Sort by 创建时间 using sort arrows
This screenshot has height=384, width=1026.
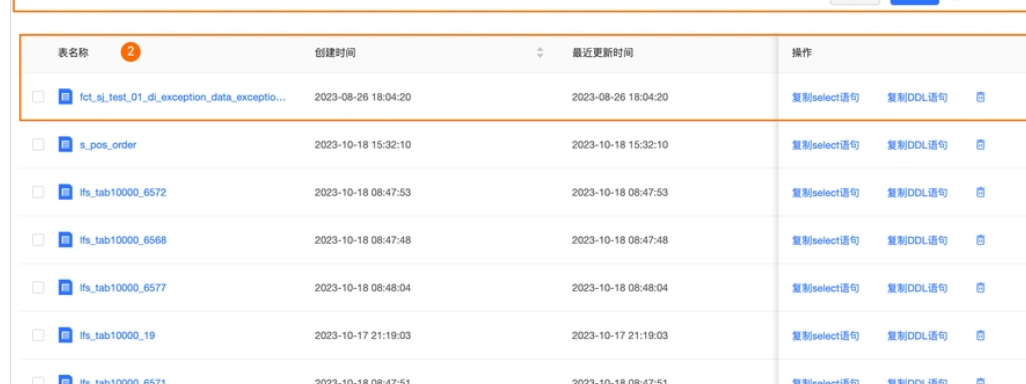pyautogui.click(x=540, y=53)
